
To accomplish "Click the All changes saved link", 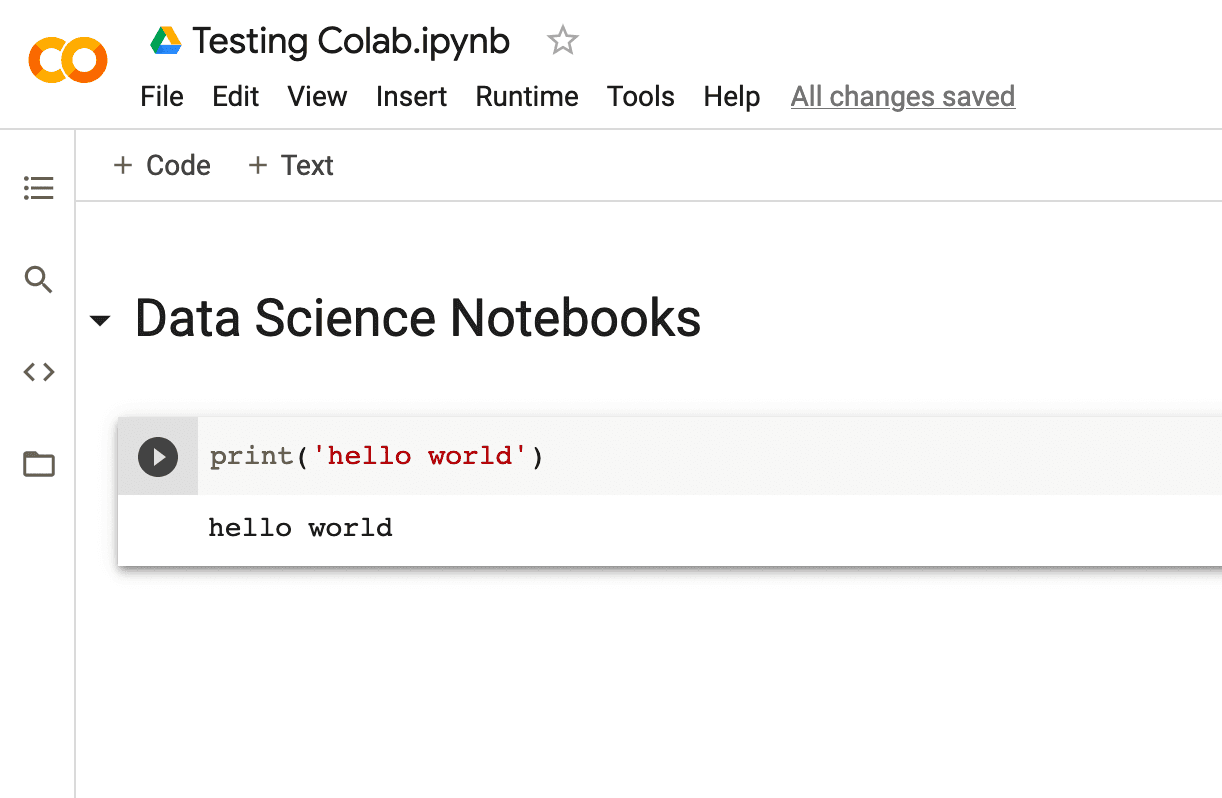I will pos(902,96).
